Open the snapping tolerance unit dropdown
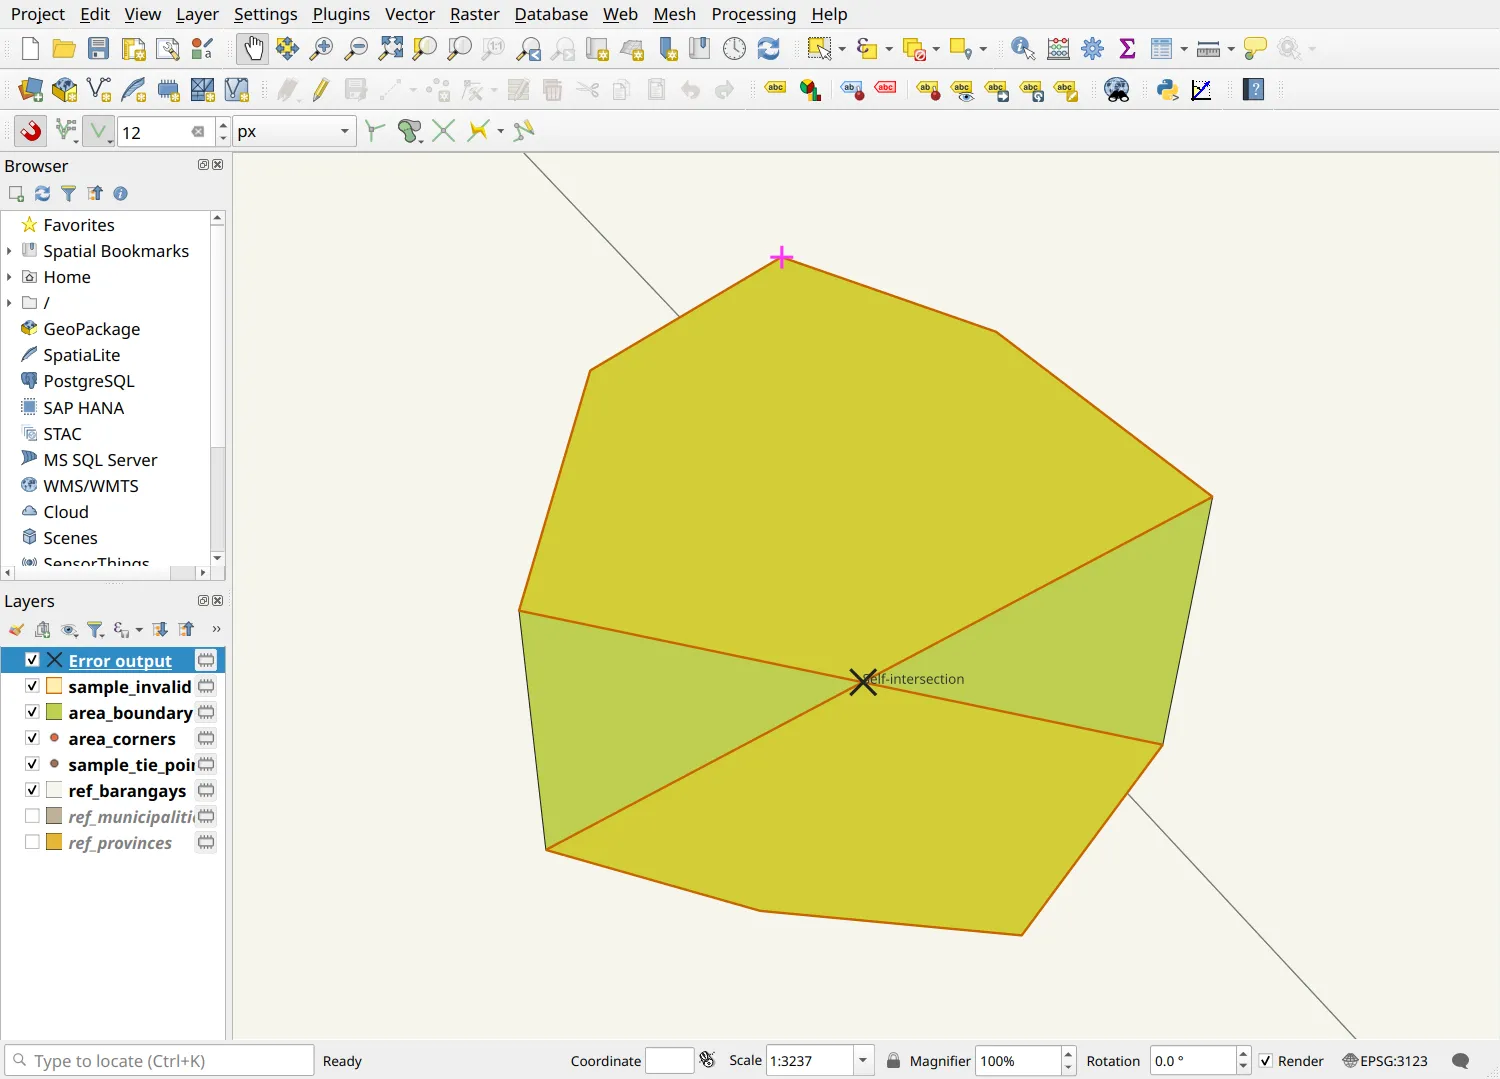The width and height of the screenshot is (1500, 1079). pos(295,131)
